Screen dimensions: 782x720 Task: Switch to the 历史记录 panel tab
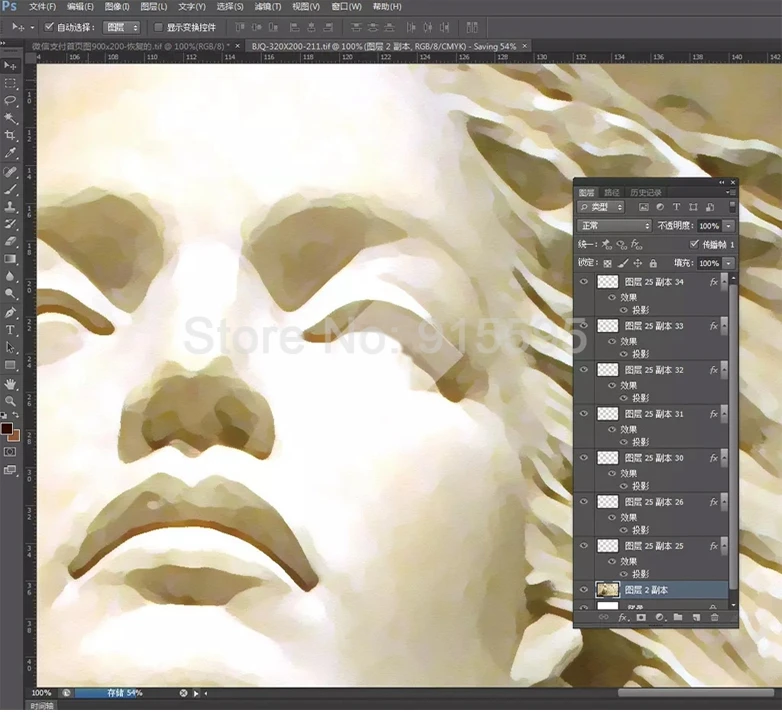[647, 192]
